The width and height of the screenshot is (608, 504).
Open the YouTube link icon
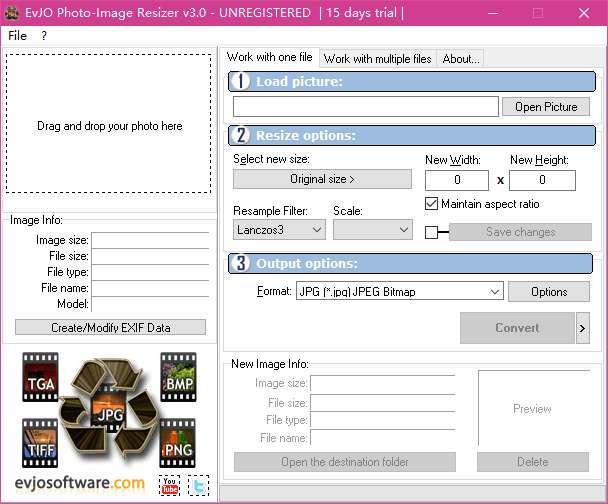[x=169, y=485]
